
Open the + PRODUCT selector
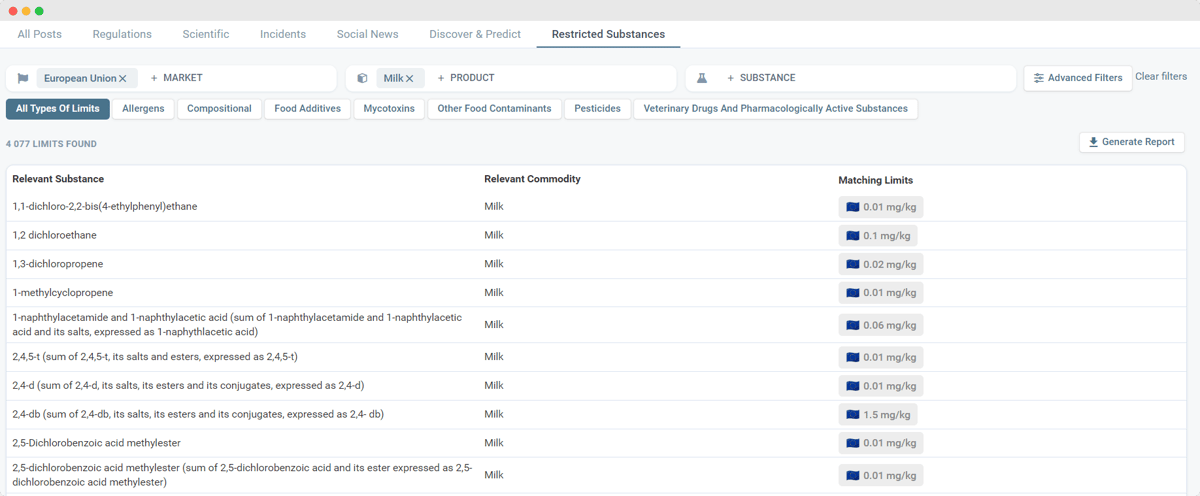(466, 78)
